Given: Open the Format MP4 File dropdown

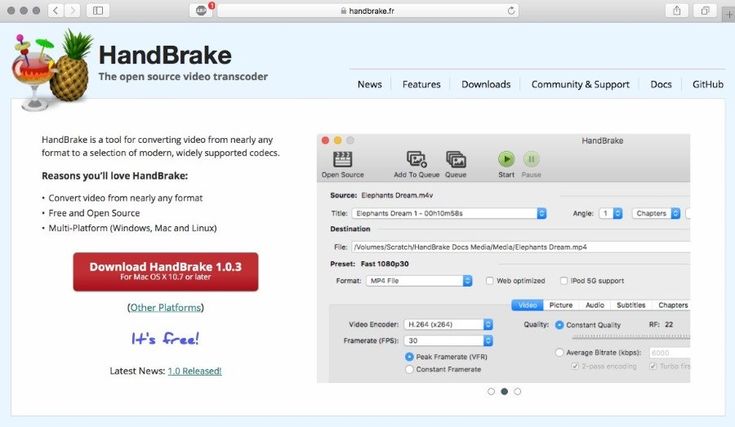Looking at the screenshot, I should click(x=419, y=281).
